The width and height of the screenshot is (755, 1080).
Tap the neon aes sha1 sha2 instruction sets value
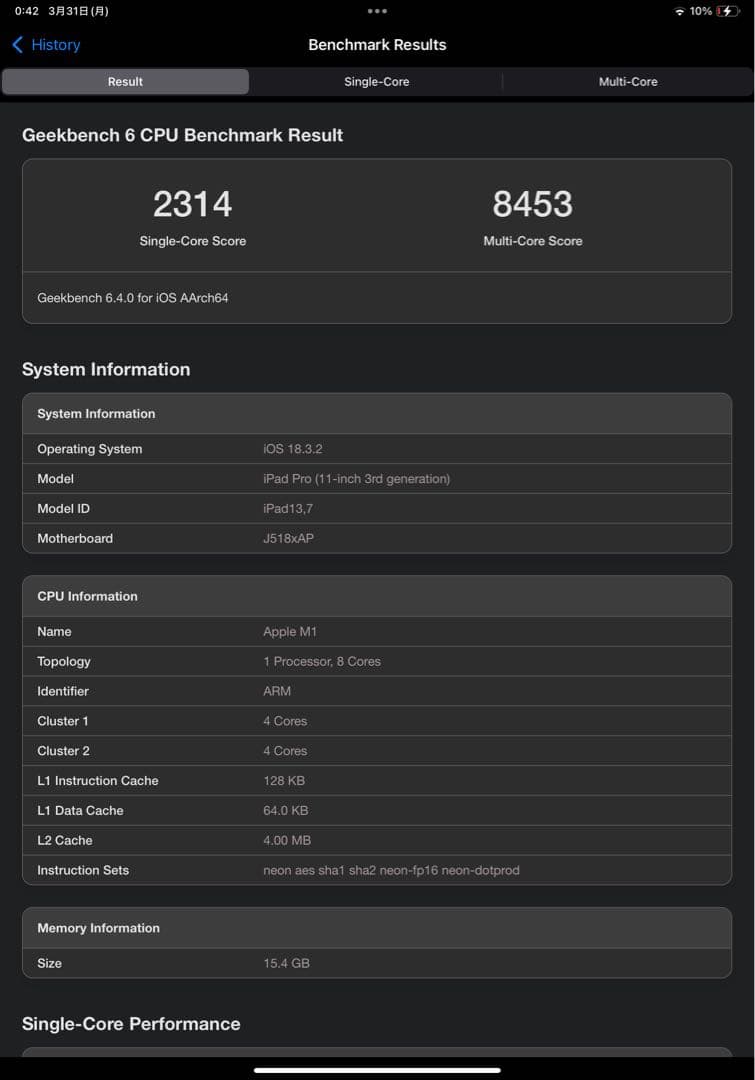coord(391,870)
